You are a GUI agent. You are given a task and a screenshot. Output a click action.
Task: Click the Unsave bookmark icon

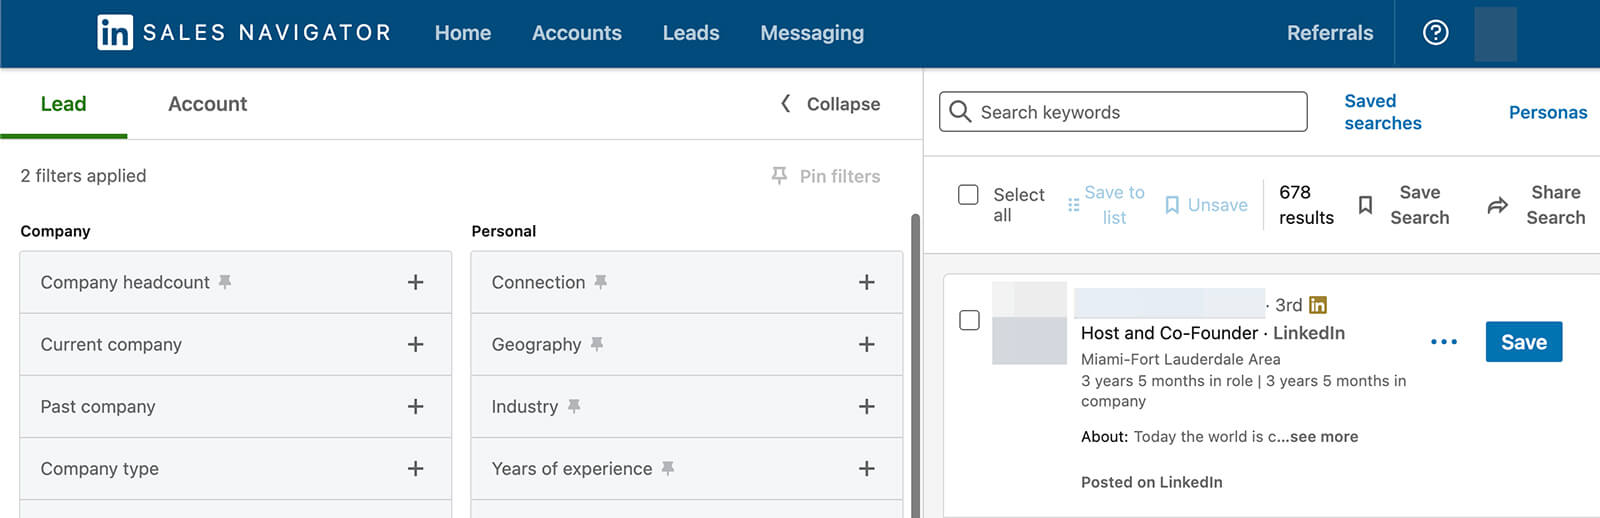(1172, 205)
